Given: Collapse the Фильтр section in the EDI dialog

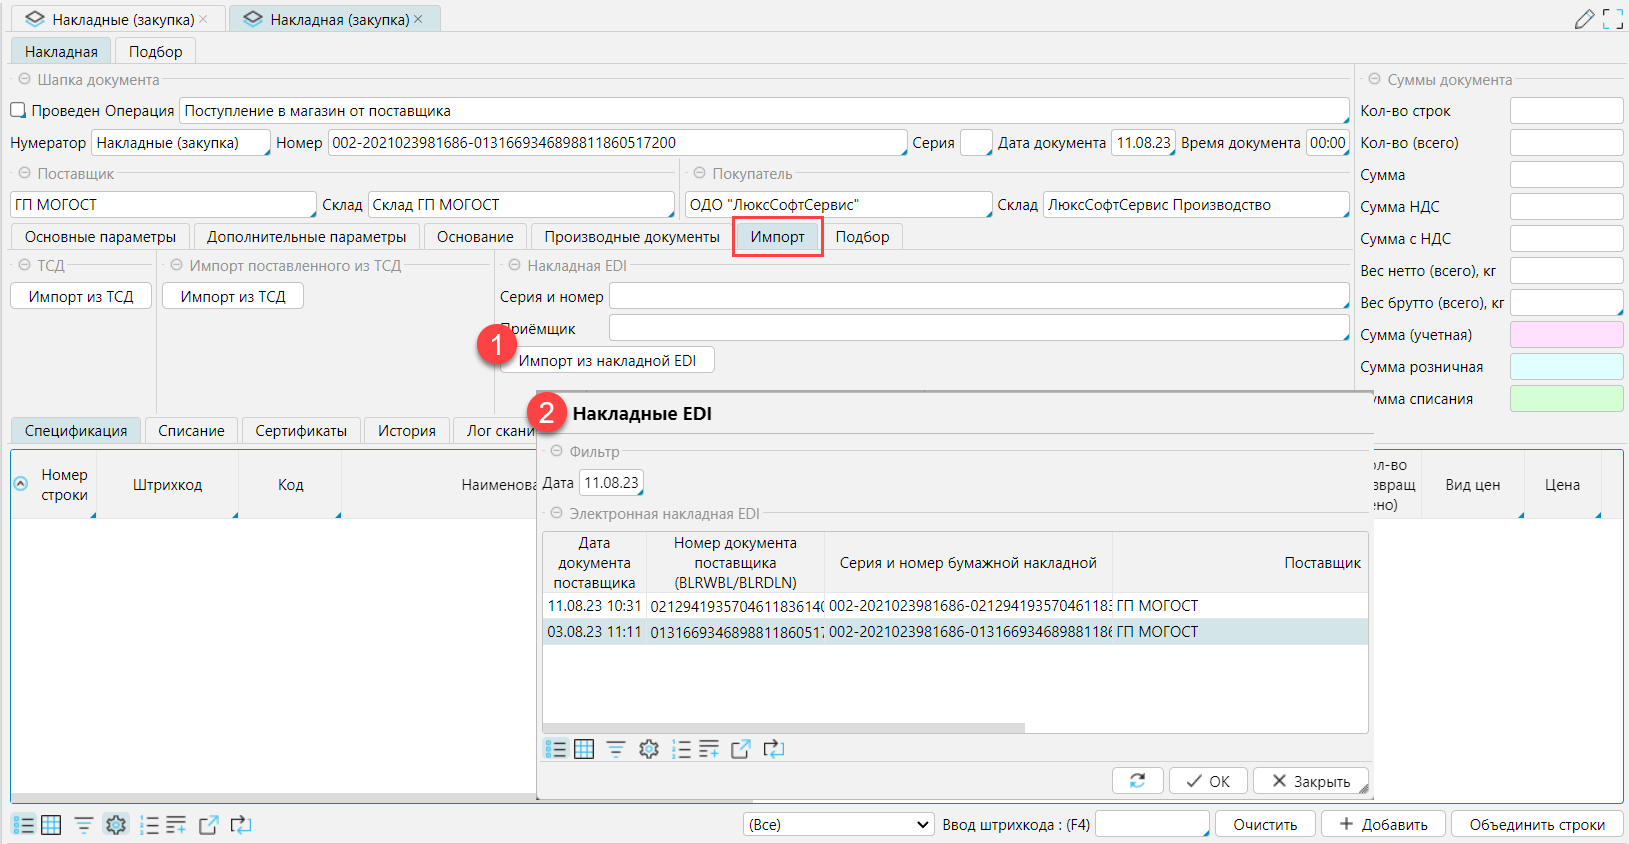Looking at the screenshot, I should [x=557, y=452].
